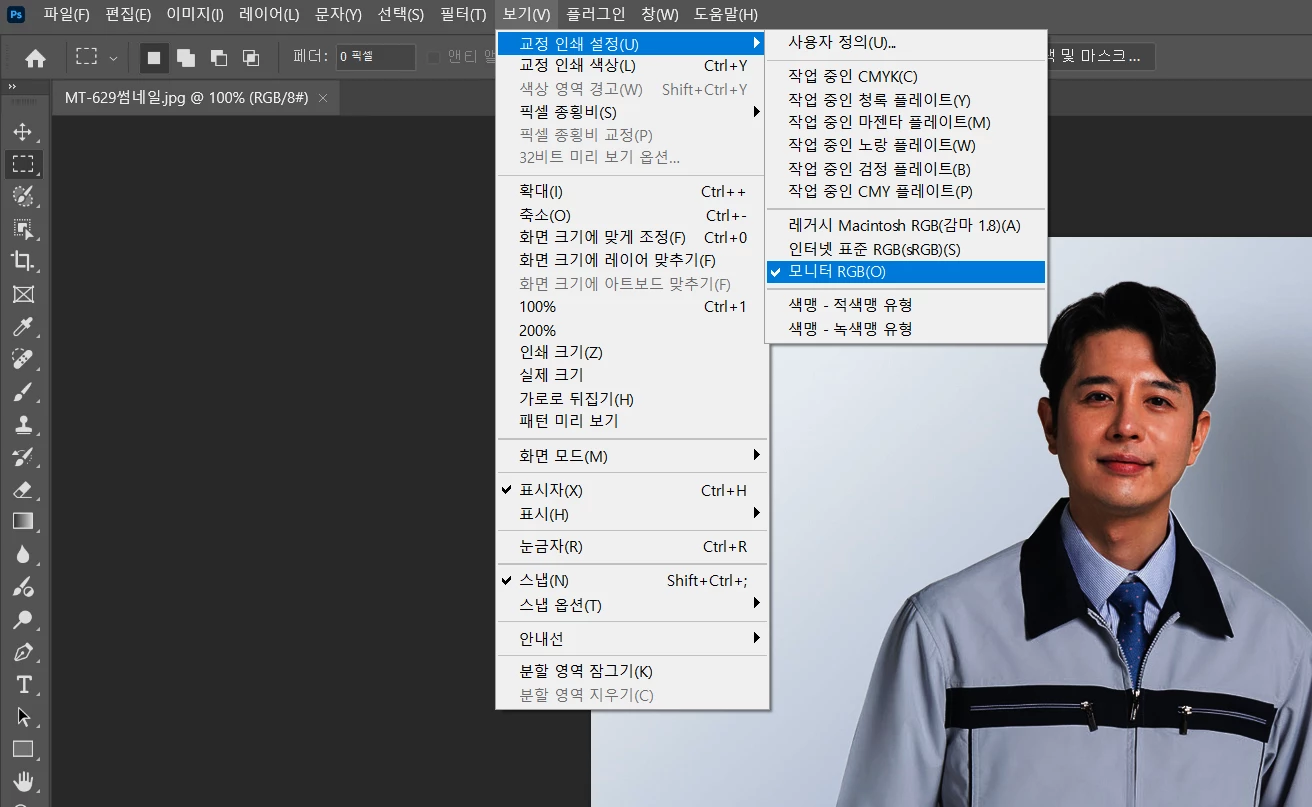
Task: Select the Frame tool
Action: [23, 294]
